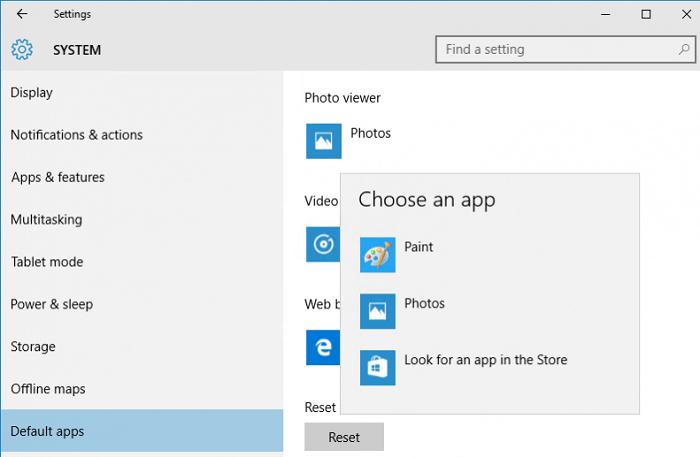Go to Storage settings
Screen dimensions: 700x457
(142, 347)
